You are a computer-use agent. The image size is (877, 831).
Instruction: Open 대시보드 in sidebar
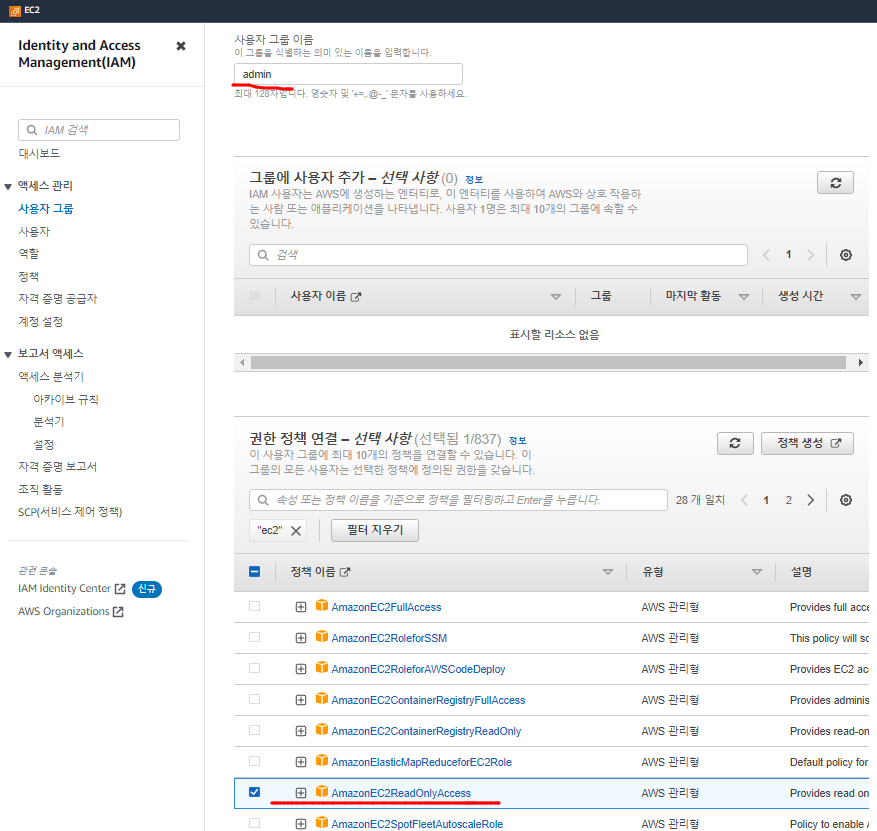[39, 153]
